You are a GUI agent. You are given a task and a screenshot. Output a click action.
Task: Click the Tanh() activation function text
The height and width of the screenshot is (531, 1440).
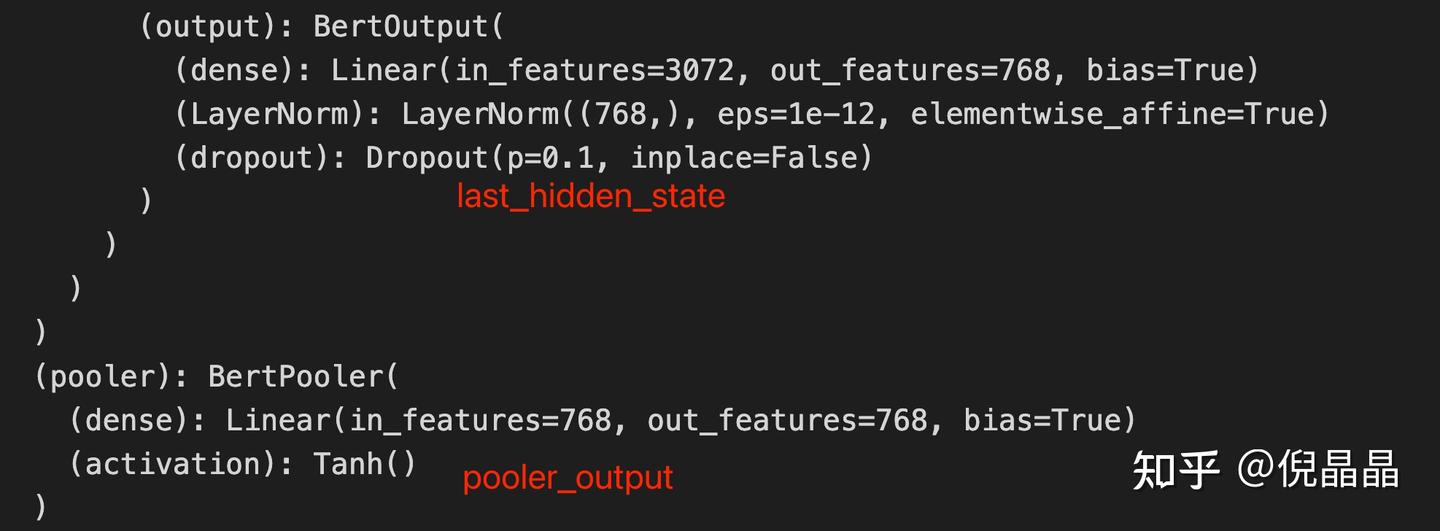(364, 464)
